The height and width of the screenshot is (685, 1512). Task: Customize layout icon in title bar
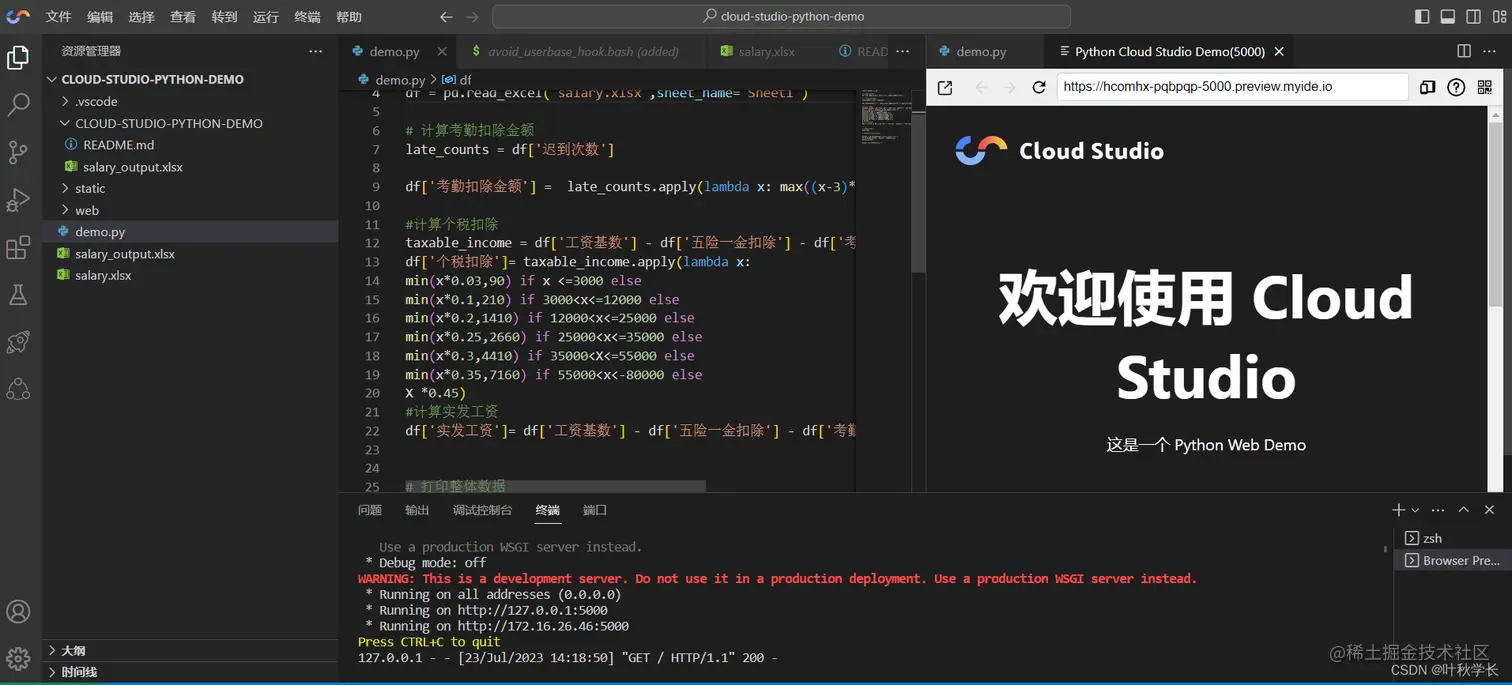pos(1499,17)
